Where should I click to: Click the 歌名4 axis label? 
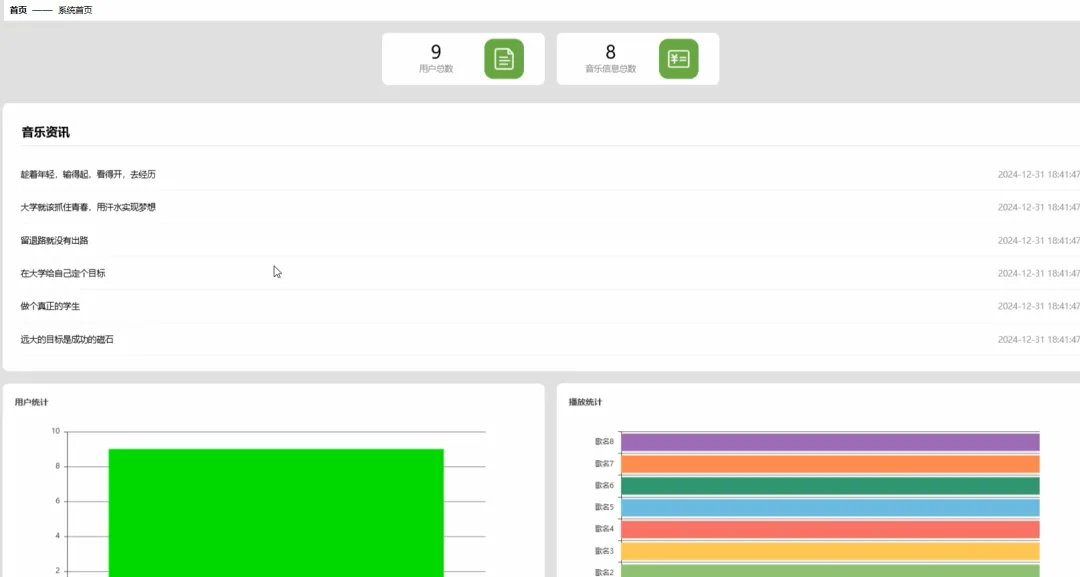(x=604, y=529)
